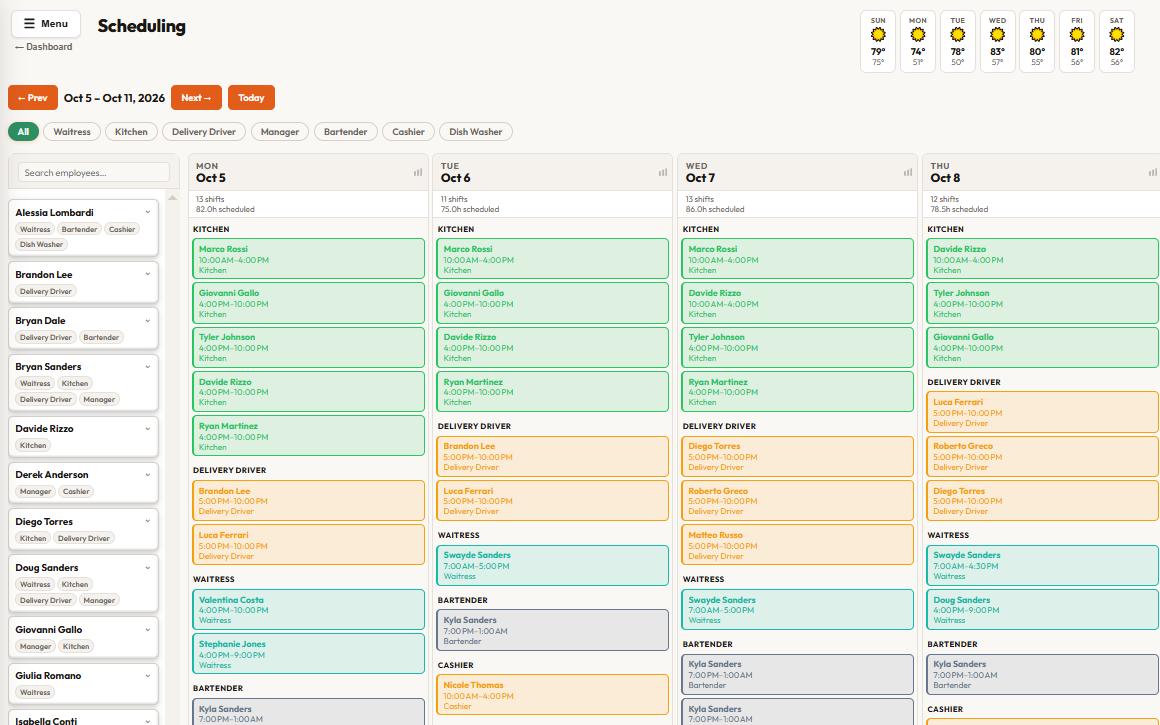Screen dimensions: 1160x725
Task: Expand Davide Rizzo employee card chevron
Action: pos(147,428)
